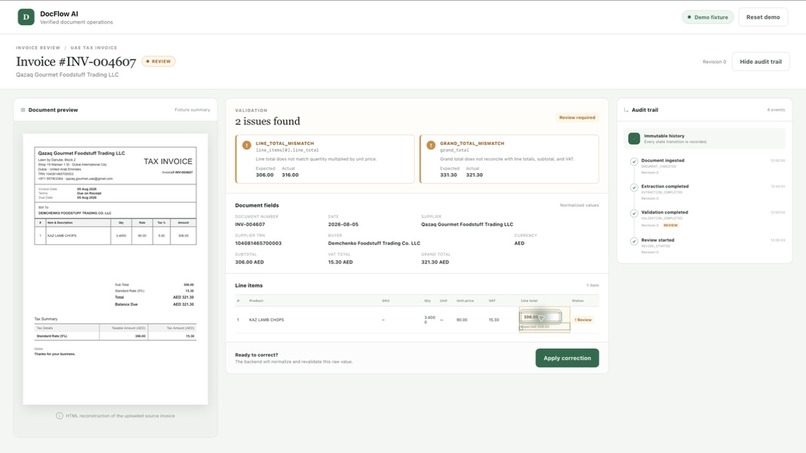
Task: Click the UAE Tax Invoice breadcrumb
Action: (x=94, y=48)
